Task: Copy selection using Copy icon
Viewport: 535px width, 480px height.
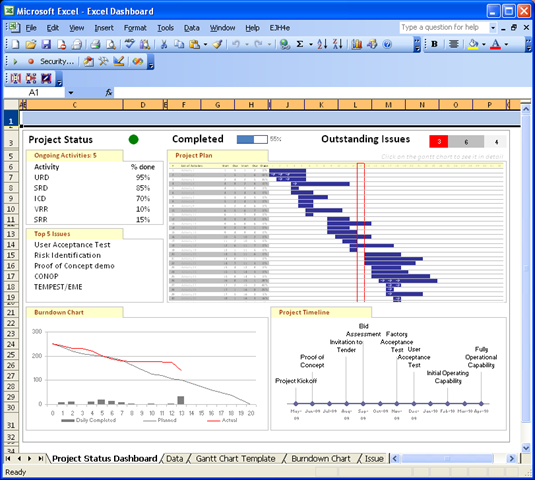Action: (179, 44)
